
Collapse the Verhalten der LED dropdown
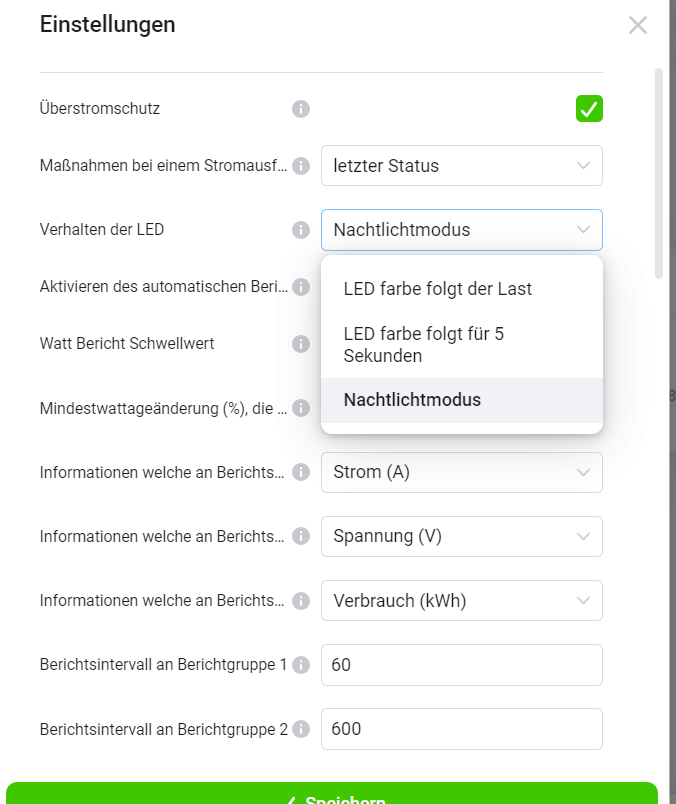point(461,230)
